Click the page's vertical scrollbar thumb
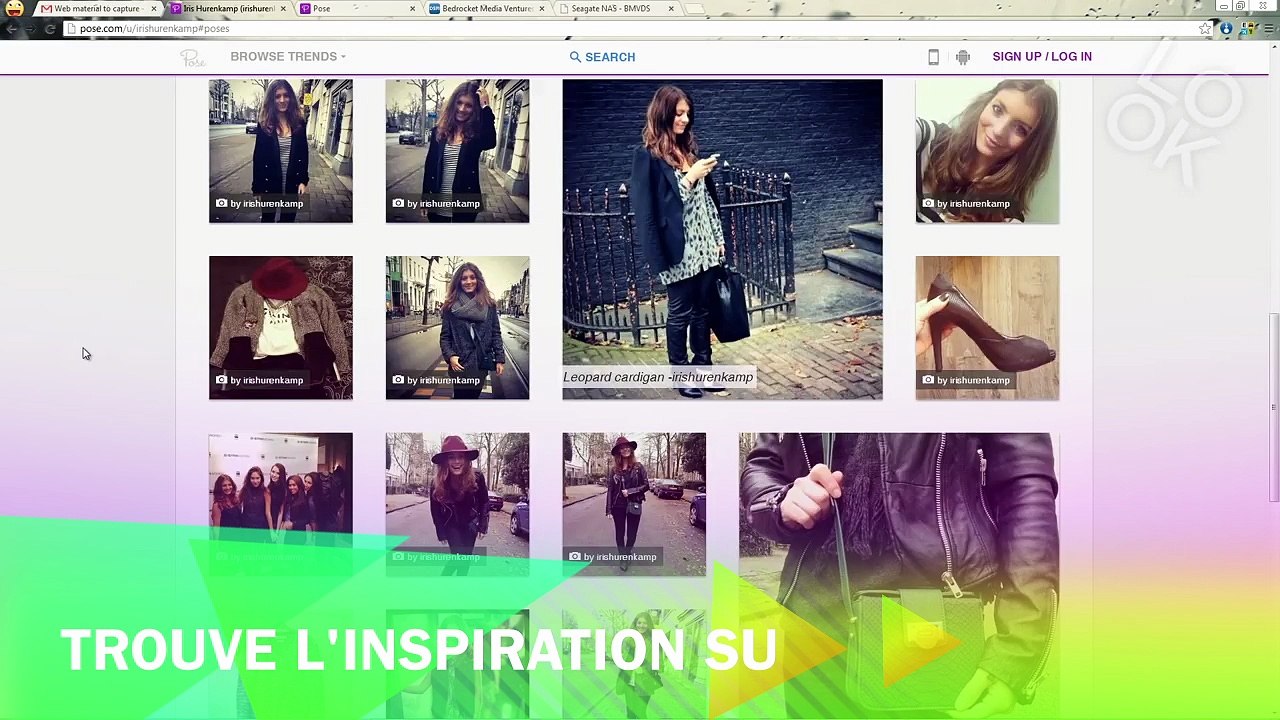1280x720 pixels. pyautogui.click(x=1273, y=408)
